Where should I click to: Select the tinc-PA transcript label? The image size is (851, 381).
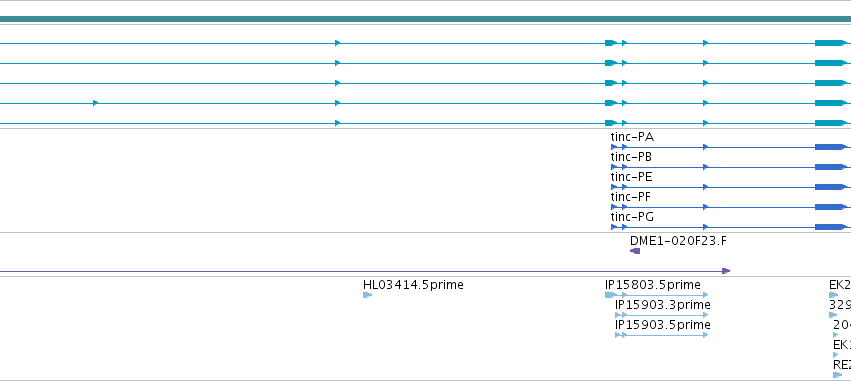[x=632, y=137]
